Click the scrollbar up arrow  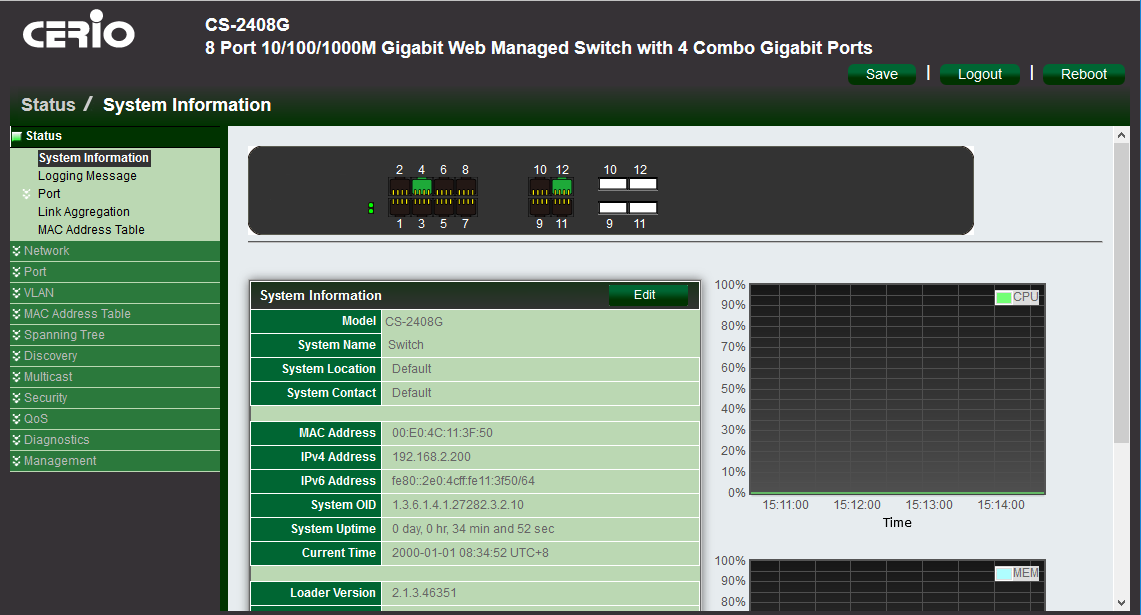1121,135
